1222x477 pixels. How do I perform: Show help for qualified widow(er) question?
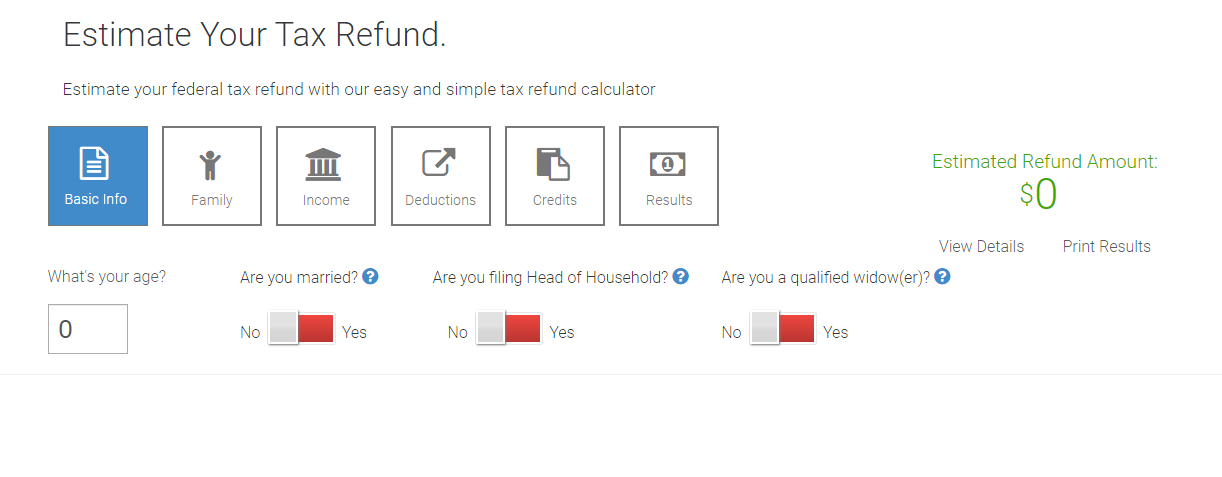coord(942,277)
